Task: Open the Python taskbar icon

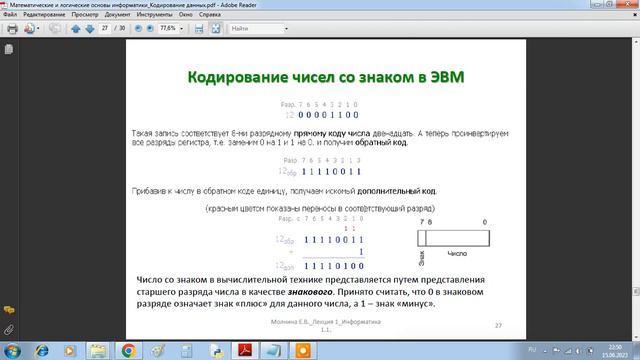Action: tap(216, 351)
